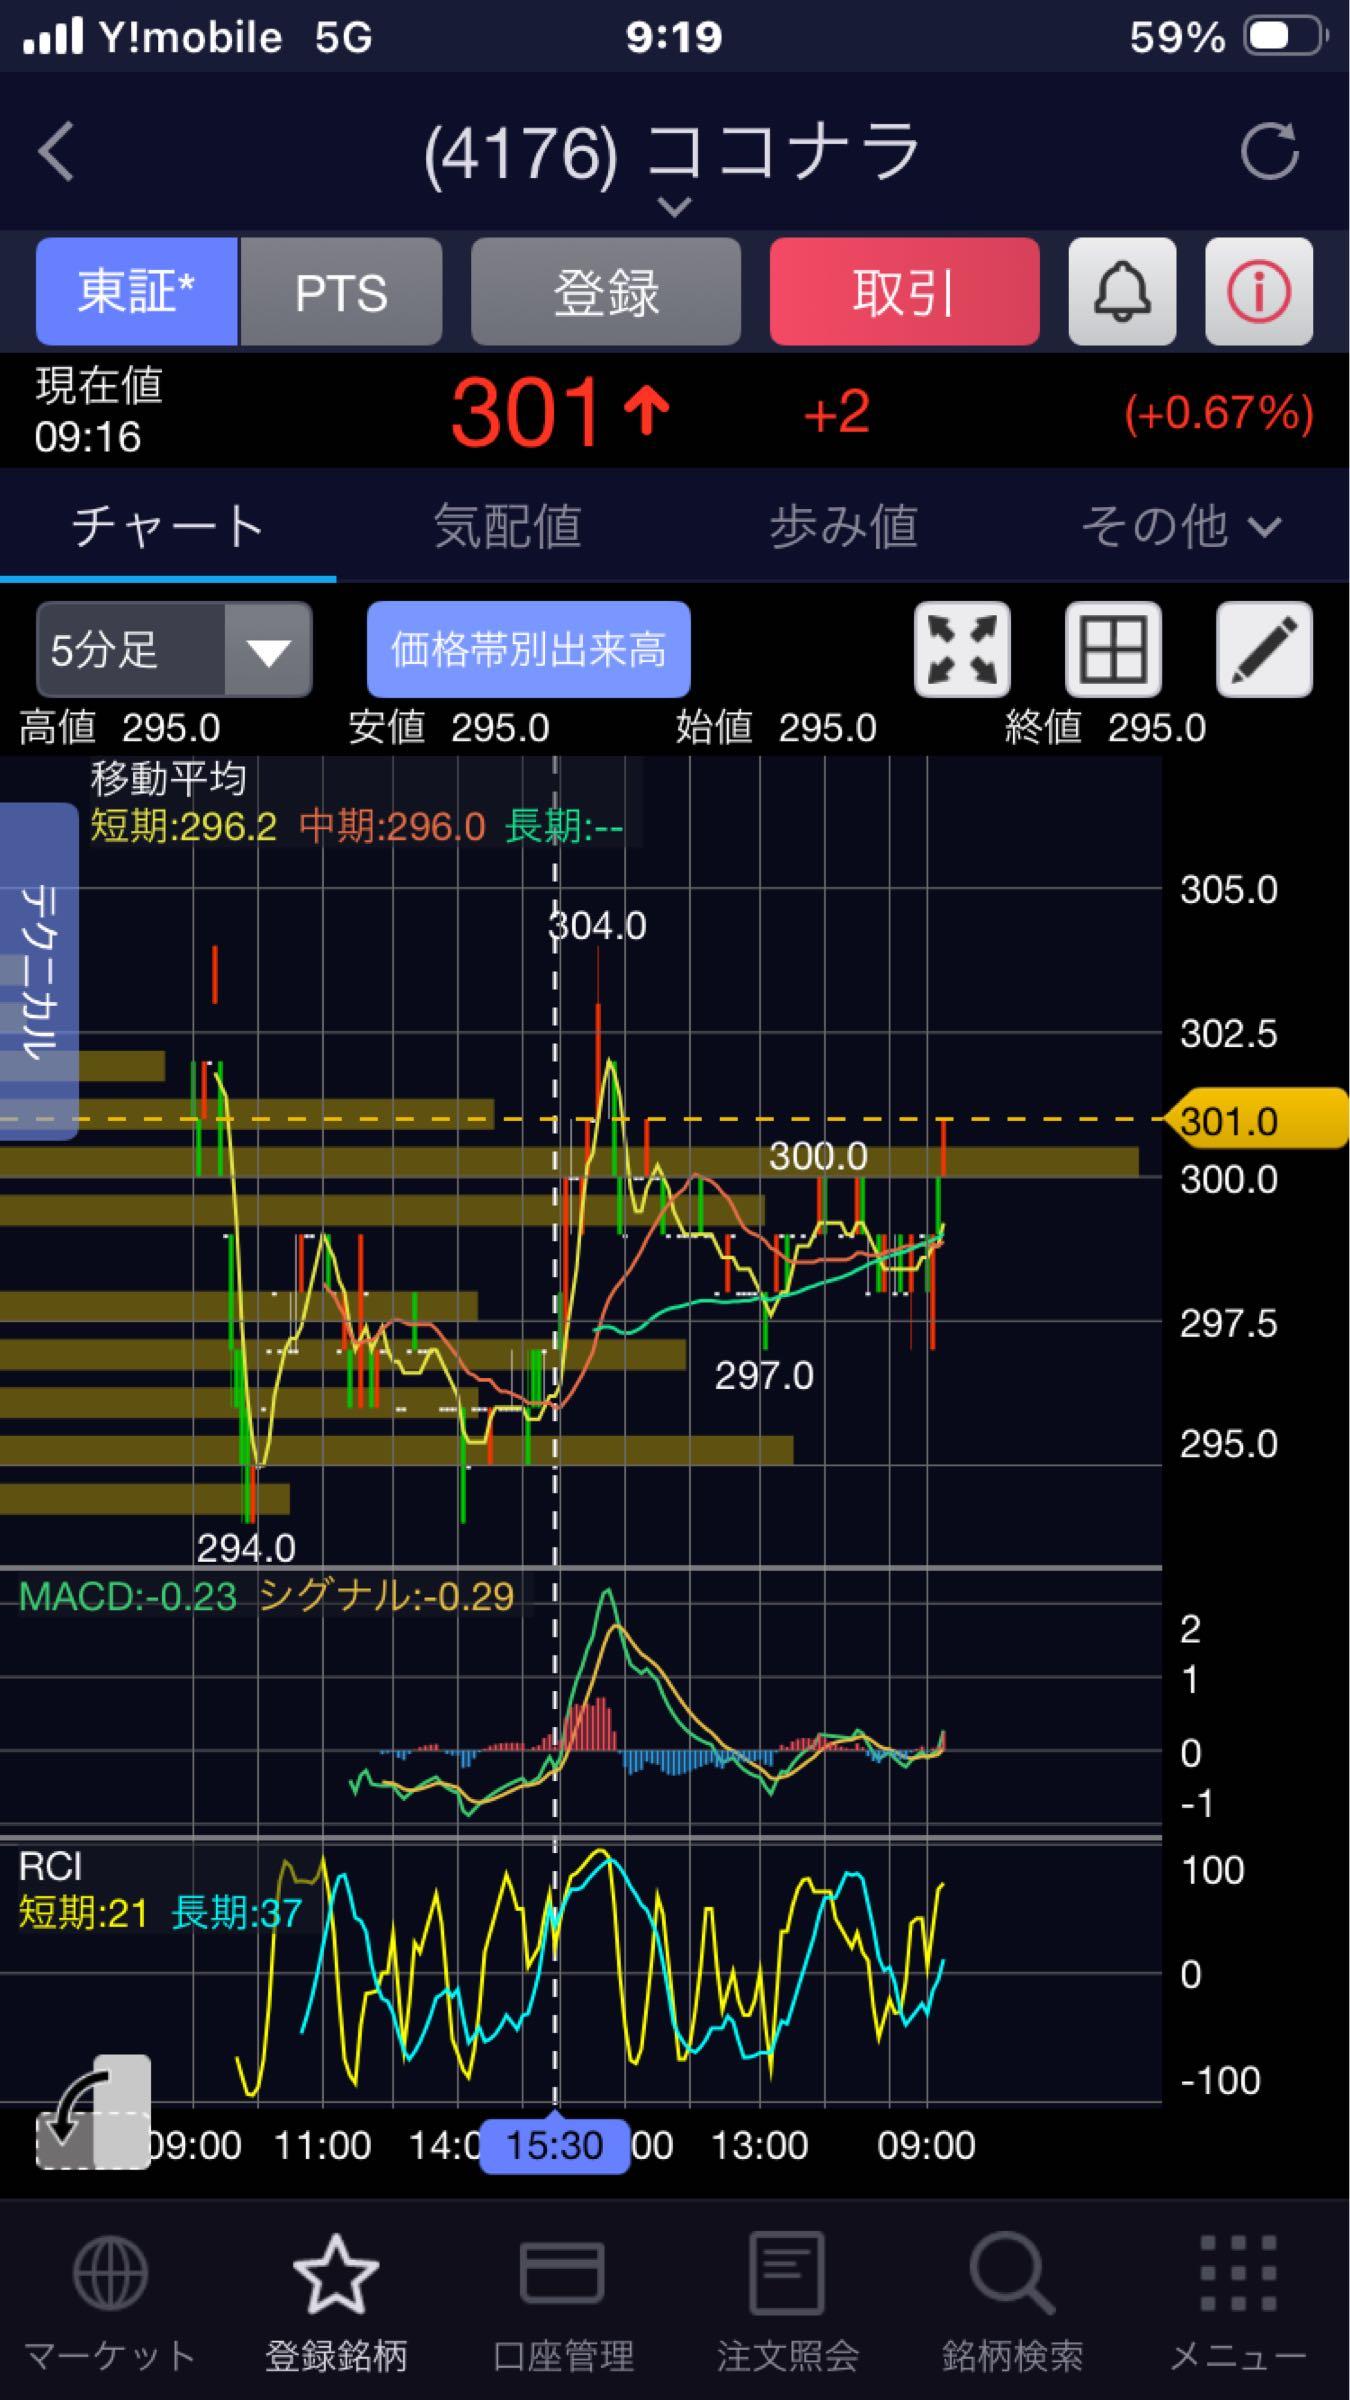The height and width of the screenshot is (2400, 1350).
Task: Tap the 15:30 timeline cursor marker
Action: [554, 2145]
